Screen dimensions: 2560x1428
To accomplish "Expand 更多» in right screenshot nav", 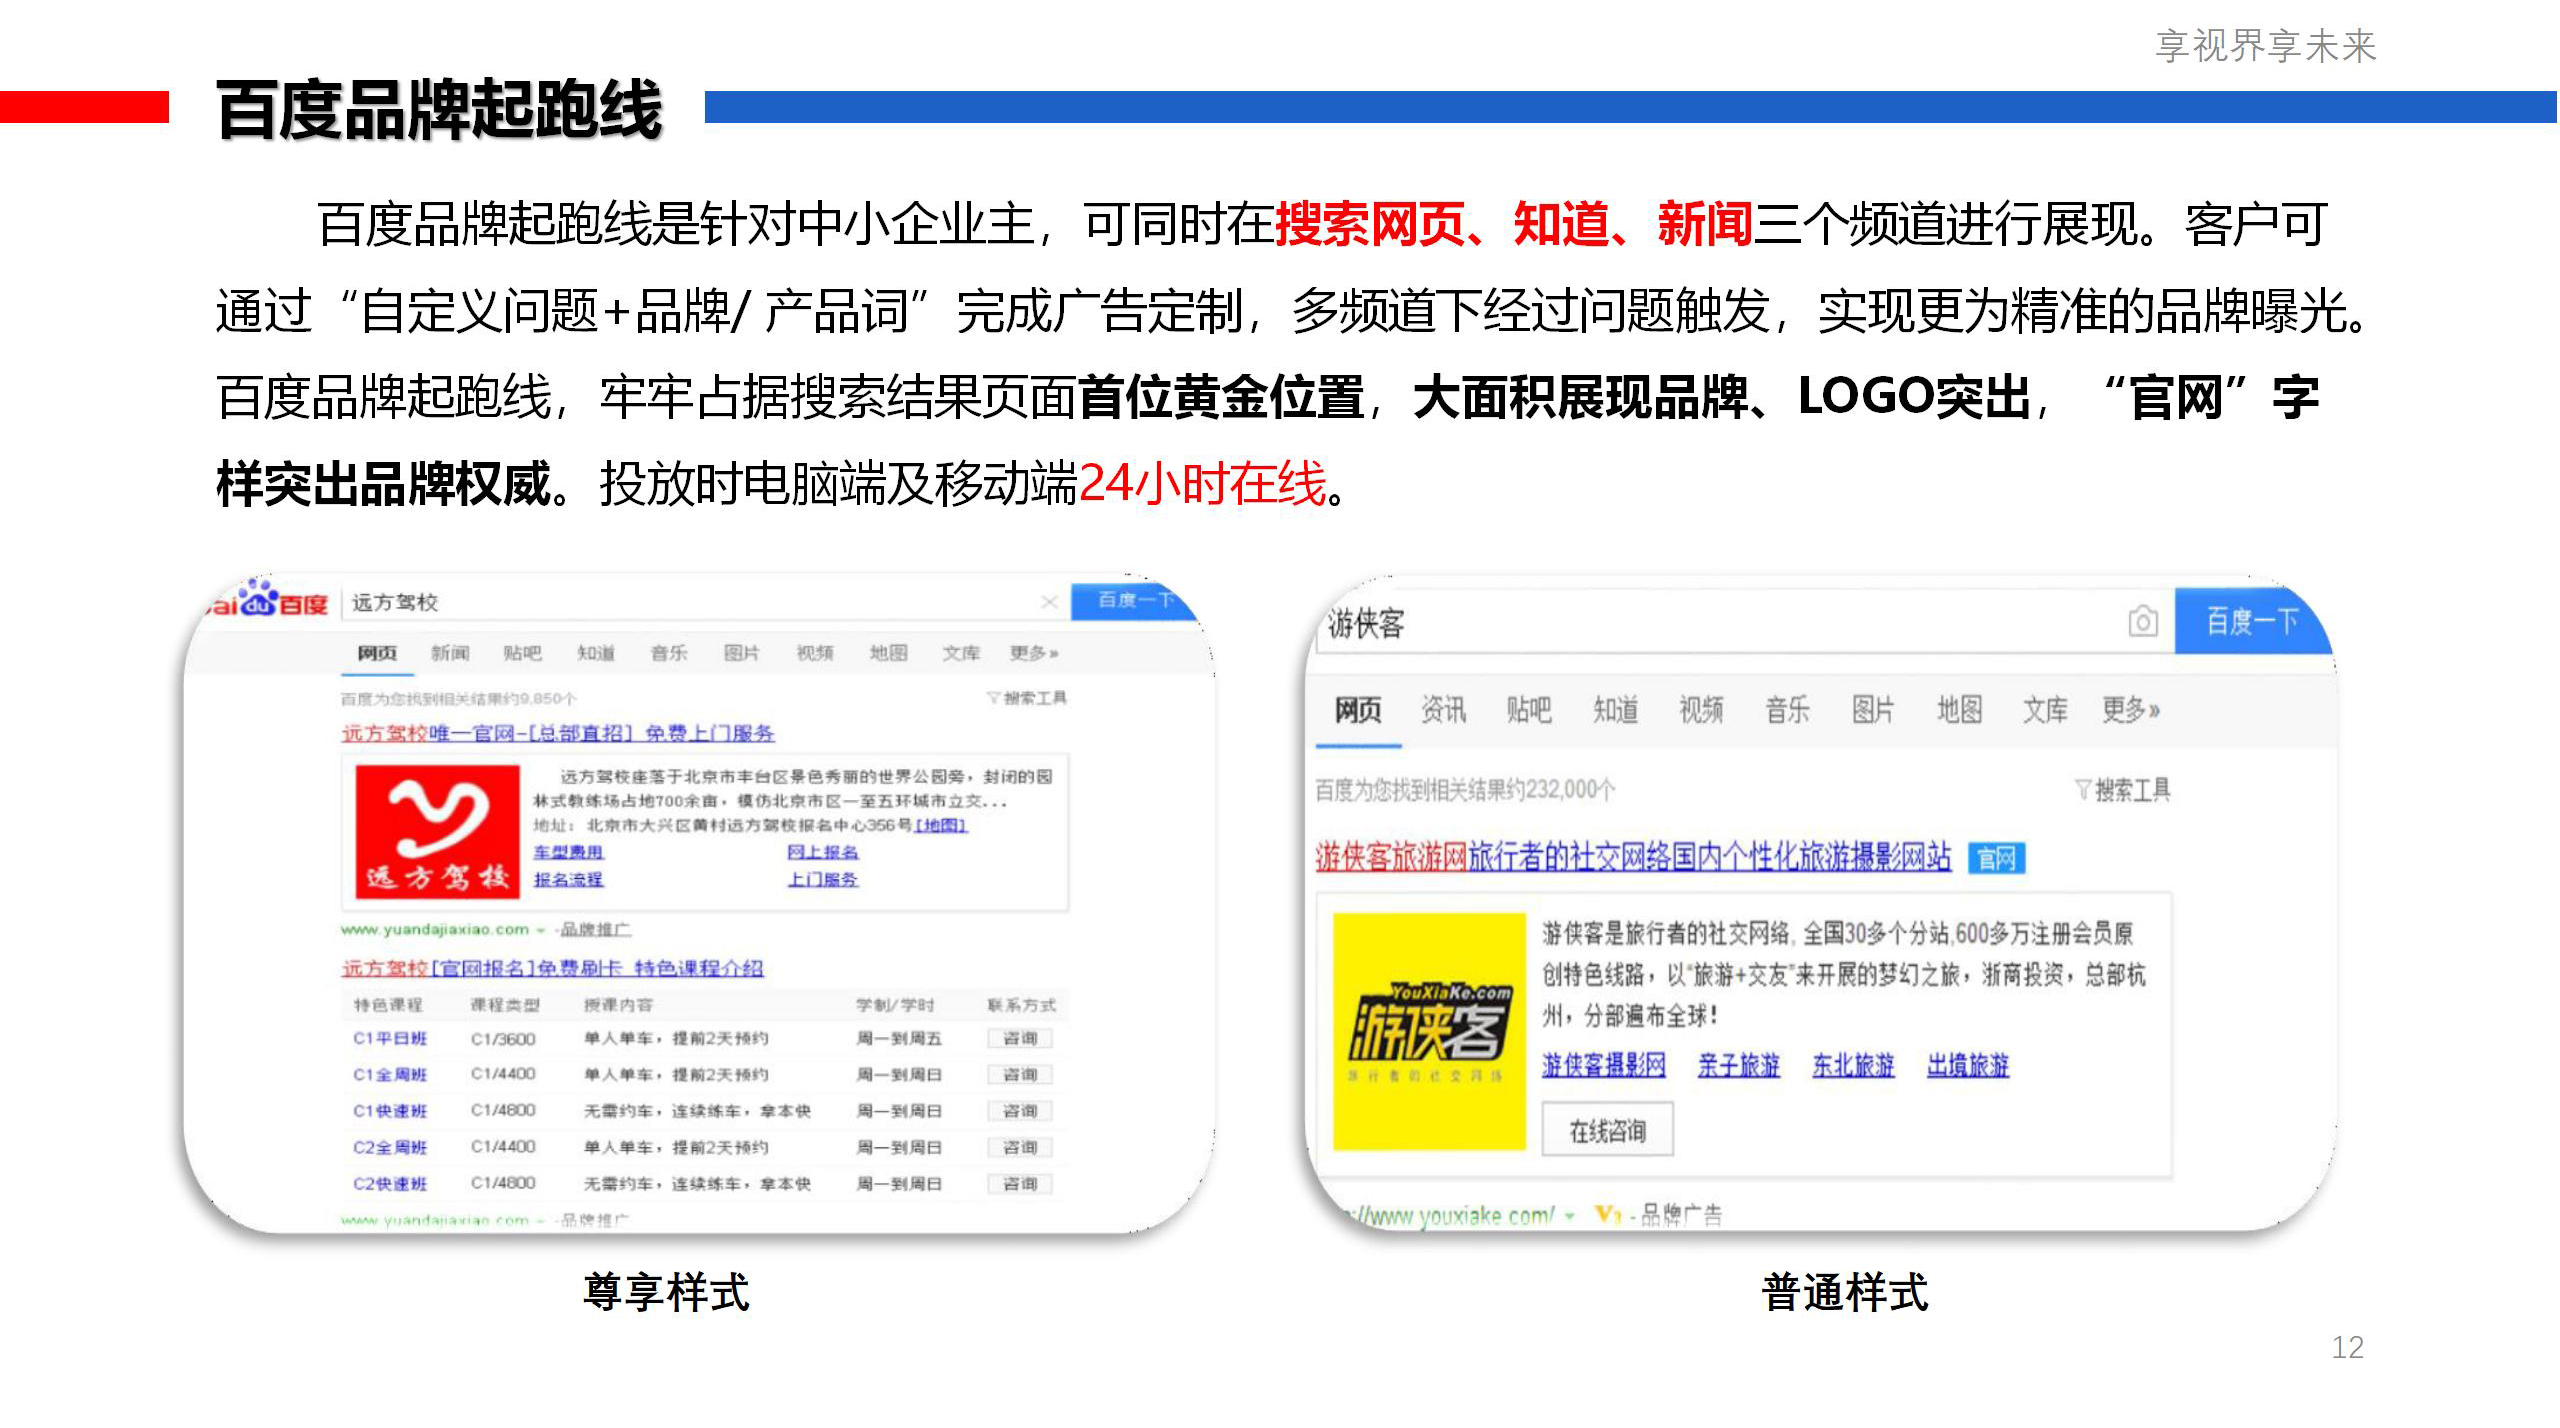I will pos(2131,710).
